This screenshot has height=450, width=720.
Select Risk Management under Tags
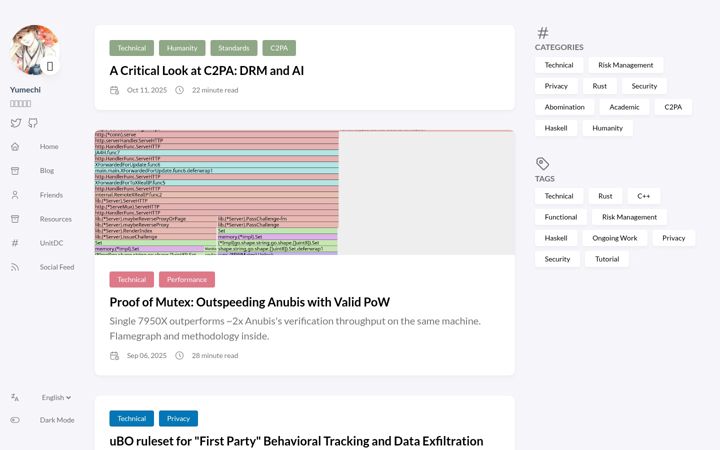pos(630,217)
